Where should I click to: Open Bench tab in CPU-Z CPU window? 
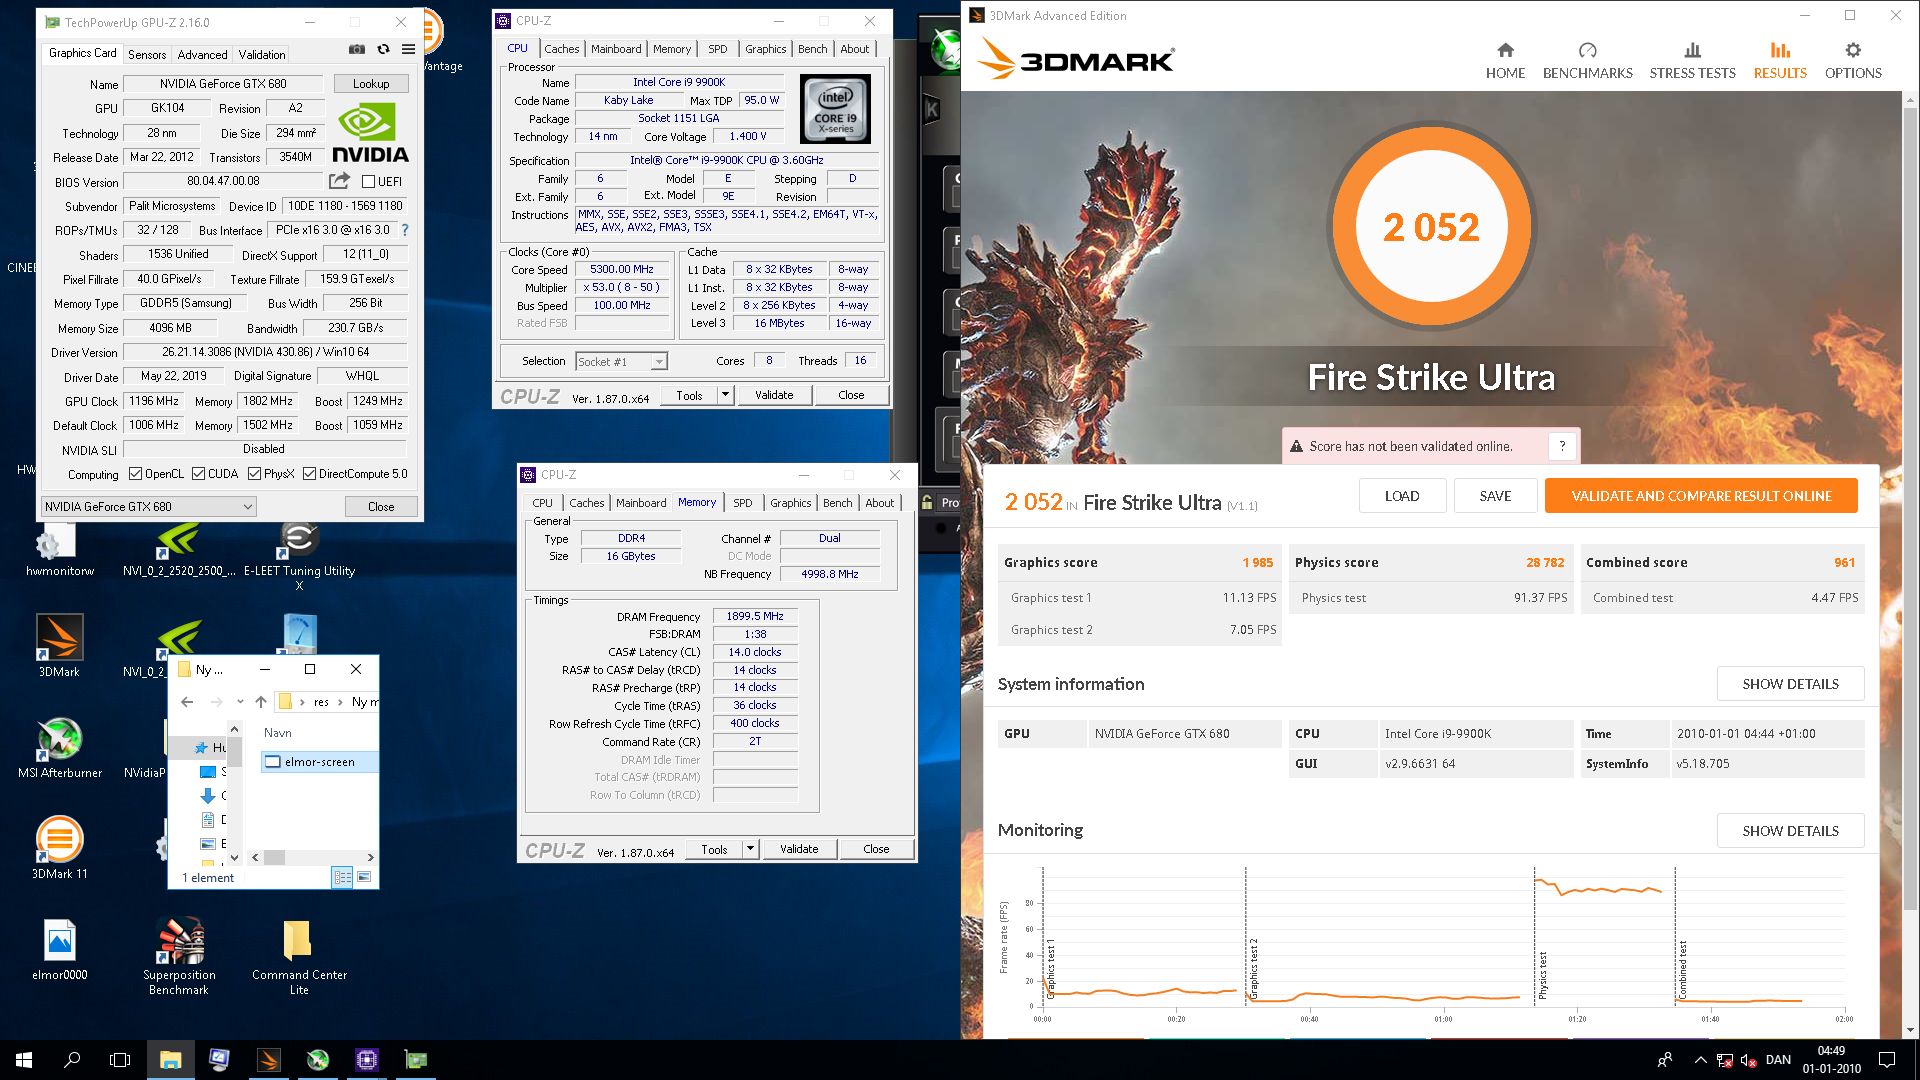(812, 48)
